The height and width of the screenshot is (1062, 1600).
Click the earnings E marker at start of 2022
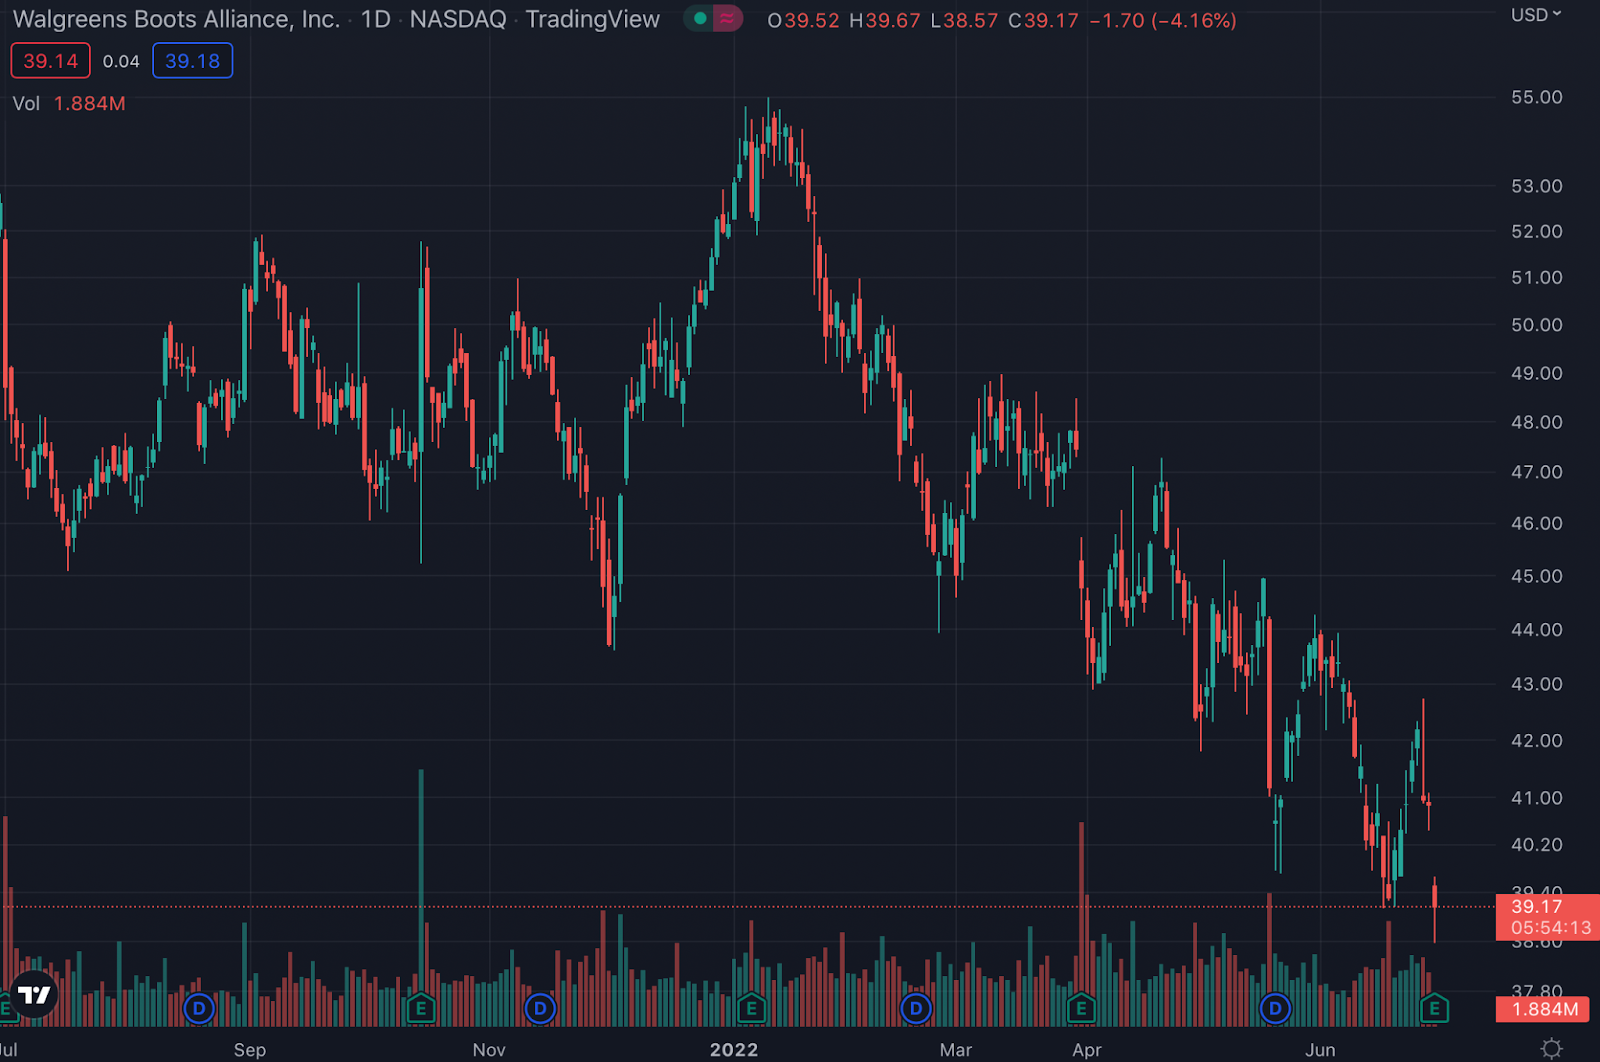tap(751, 1008)
